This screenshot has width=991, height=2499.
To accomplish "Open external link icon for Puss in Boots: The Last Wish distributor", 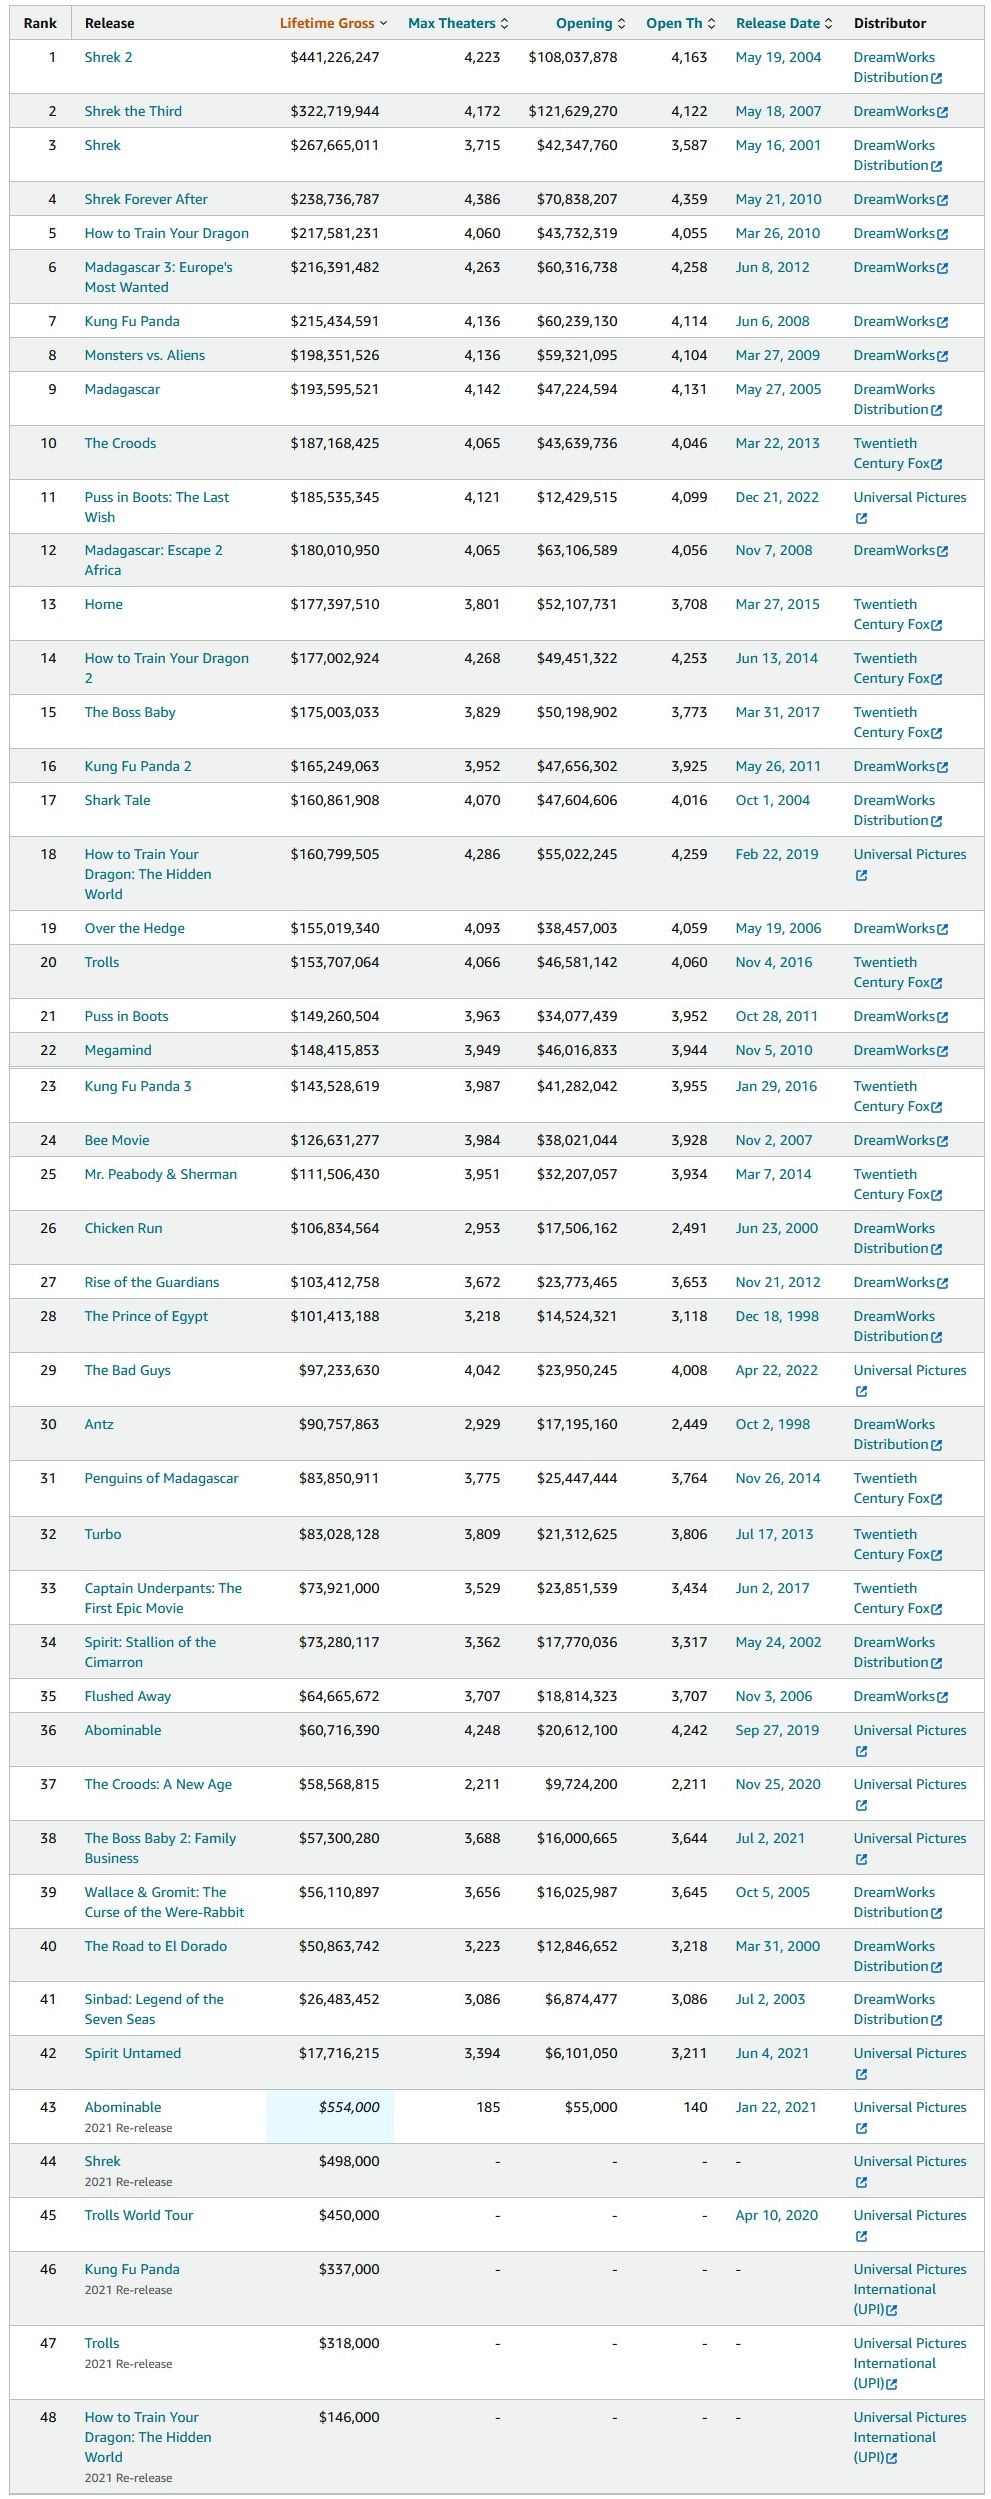I will point(861,518).
